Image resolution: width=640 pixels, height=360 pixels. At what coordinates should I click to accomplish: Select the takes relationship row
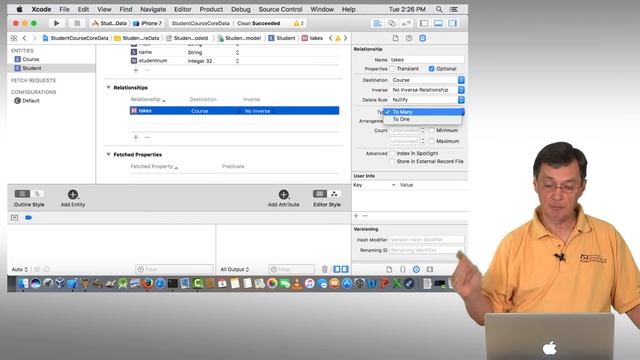coord(234,111)
